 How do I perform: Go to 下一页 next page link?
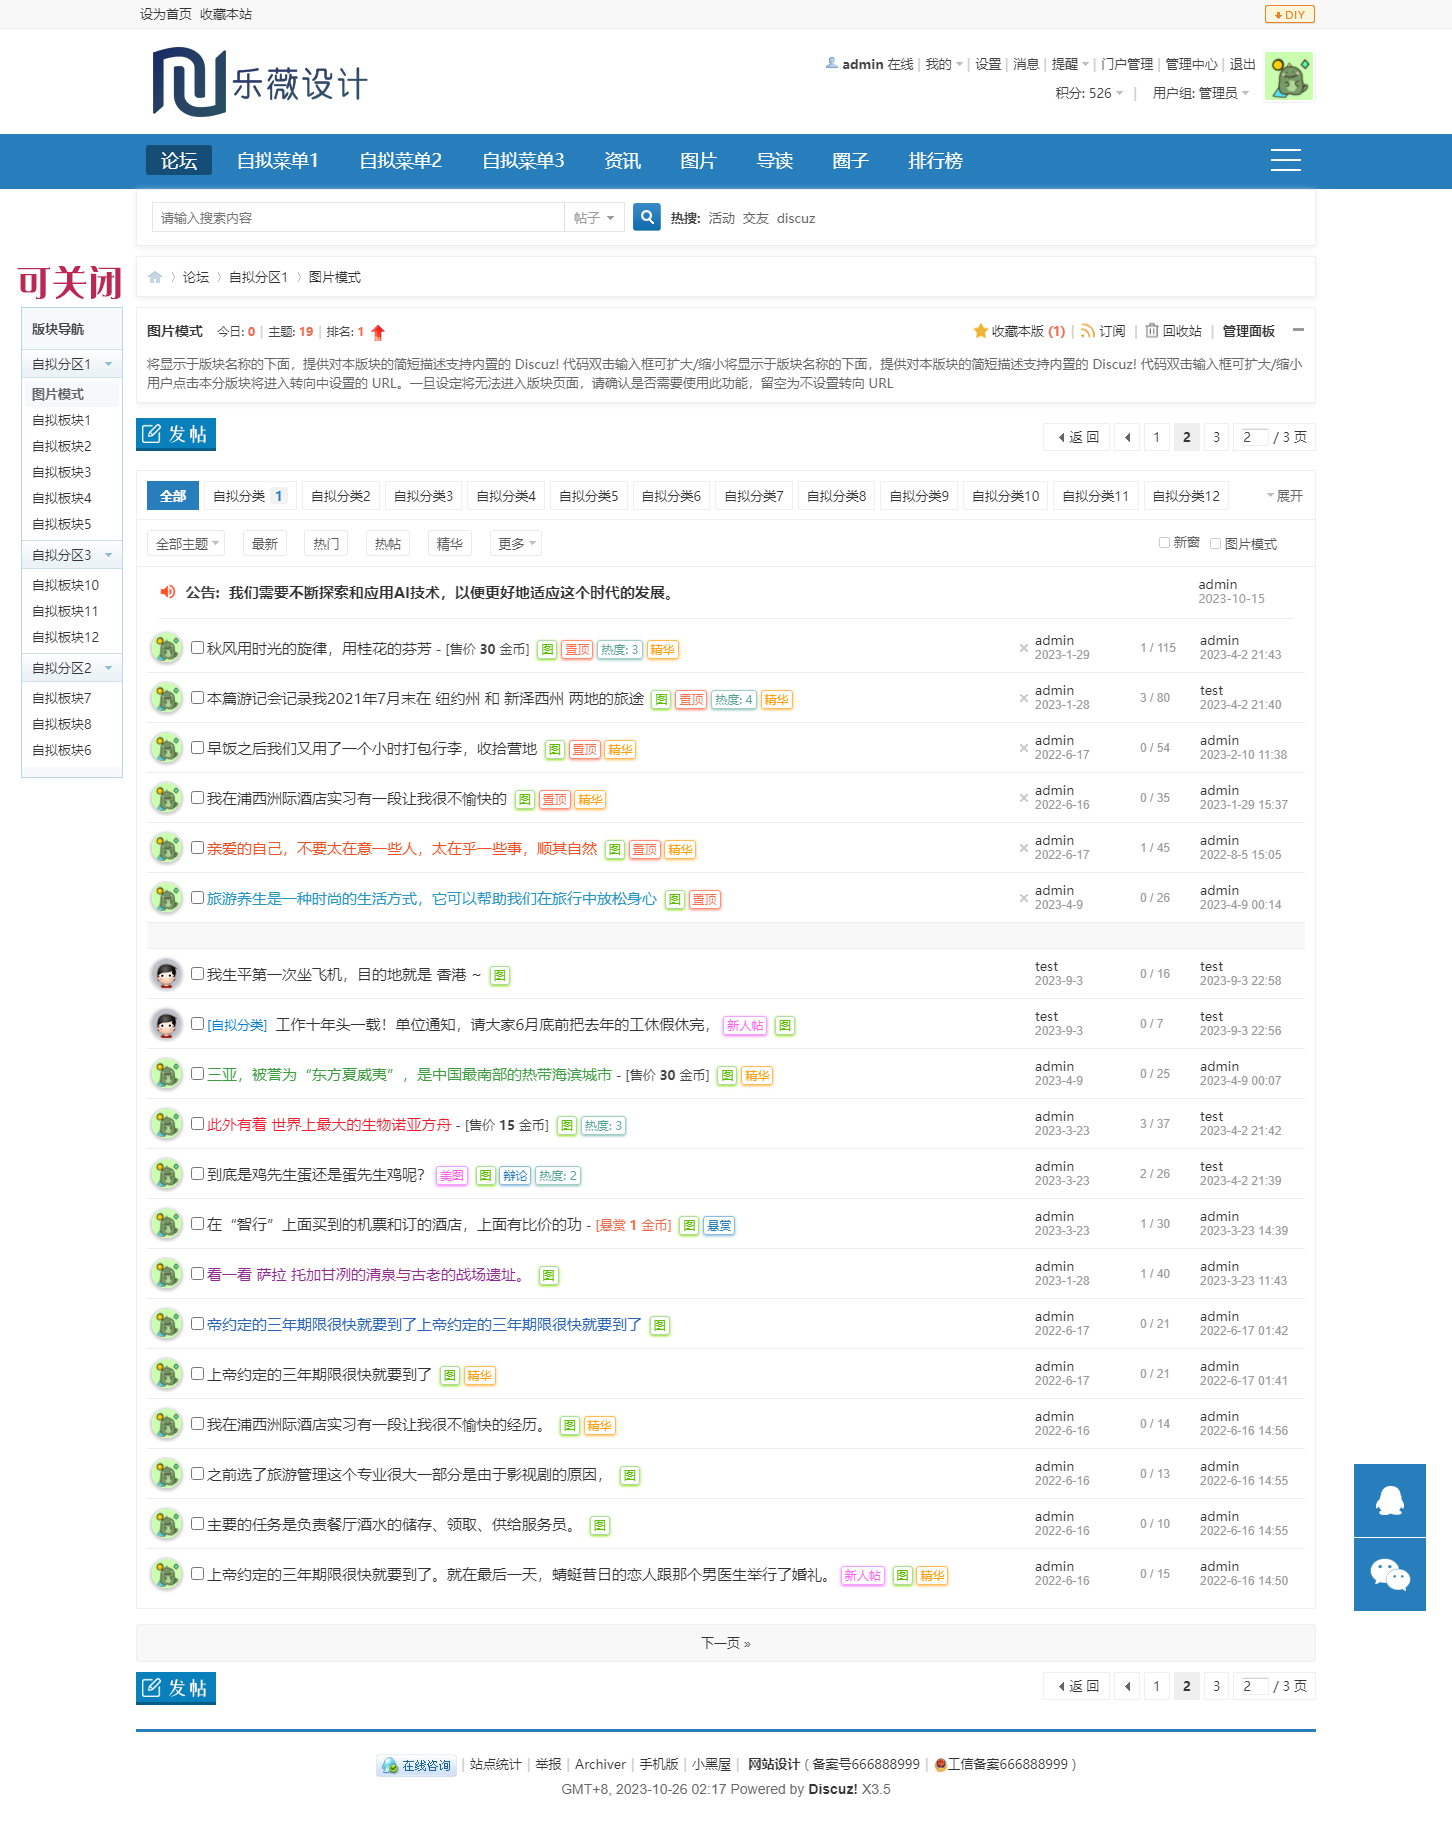725,1643
